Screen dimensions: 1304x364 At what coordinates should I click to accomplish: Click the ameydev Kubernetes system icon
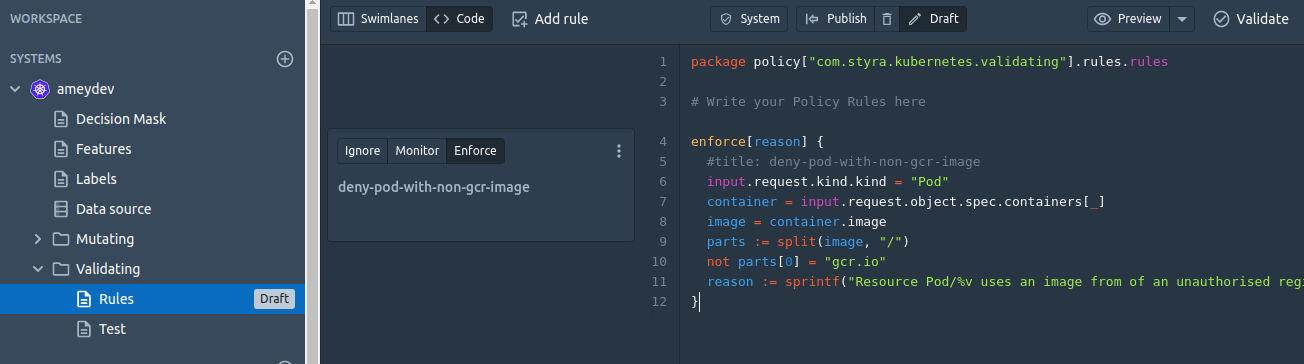click(x=40, y=89)
